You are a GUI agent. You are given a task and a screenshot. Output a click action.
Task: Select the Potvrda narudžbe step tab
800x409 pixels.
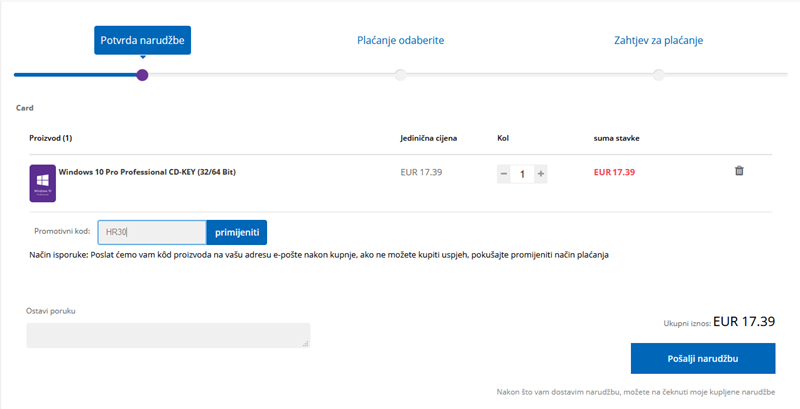pyautogui.click(x=142, y=41)
